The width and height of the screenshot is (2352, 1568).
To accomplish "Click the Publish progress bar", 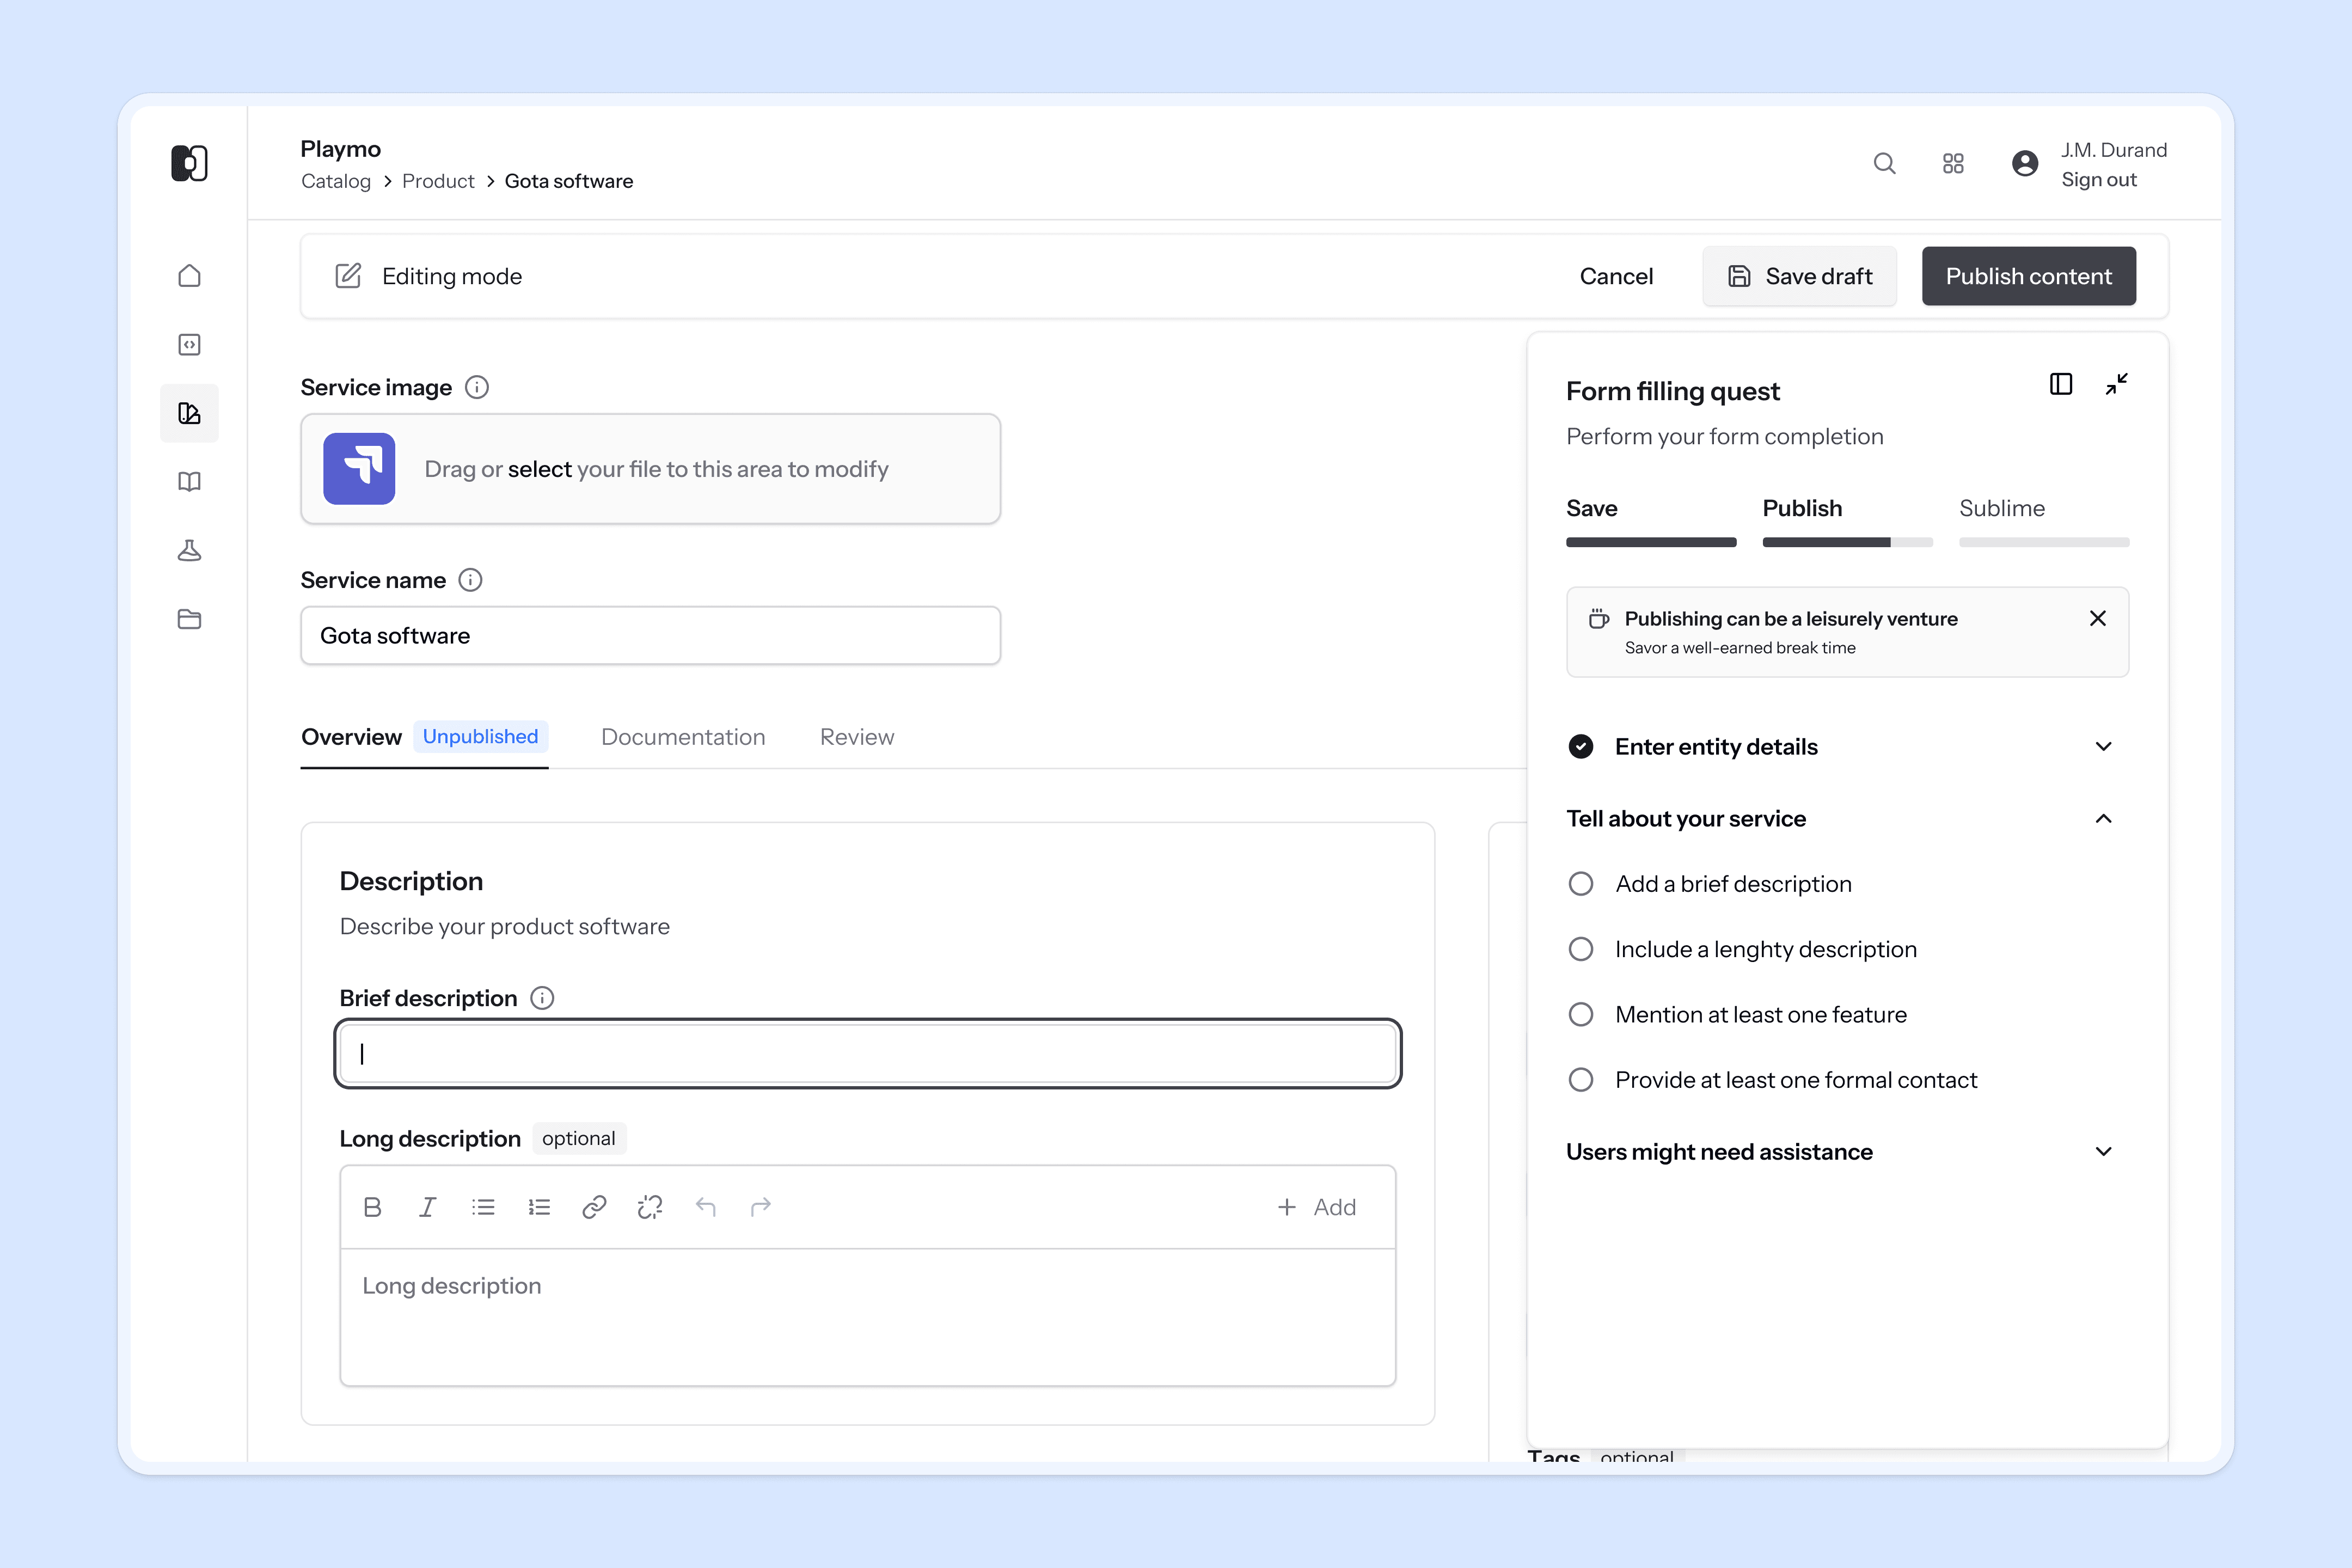I will (x=1847, y=542).
